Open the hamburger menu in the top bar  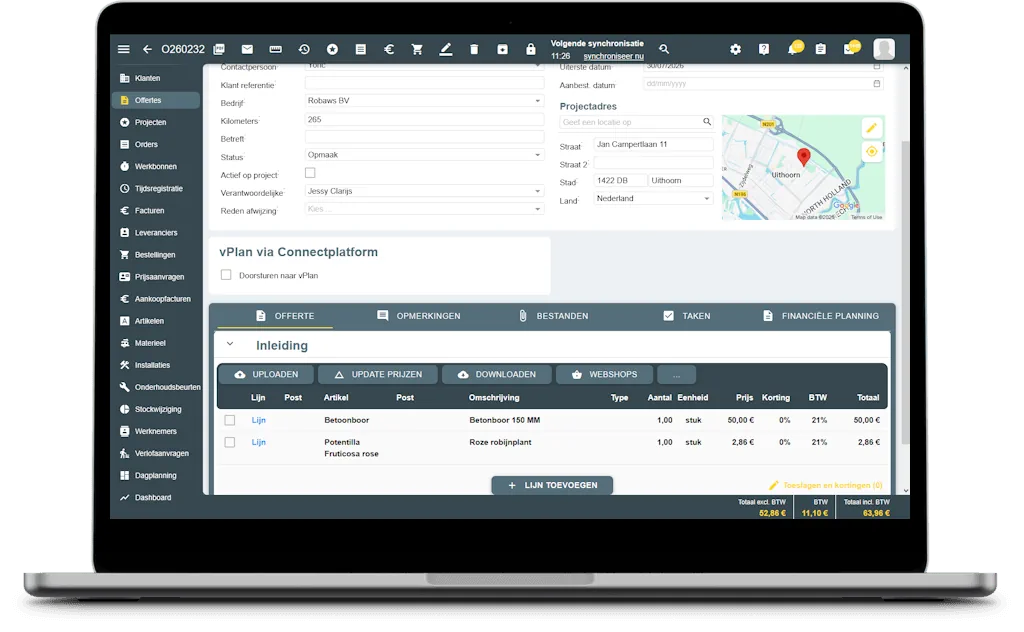(x=123, y=49)
